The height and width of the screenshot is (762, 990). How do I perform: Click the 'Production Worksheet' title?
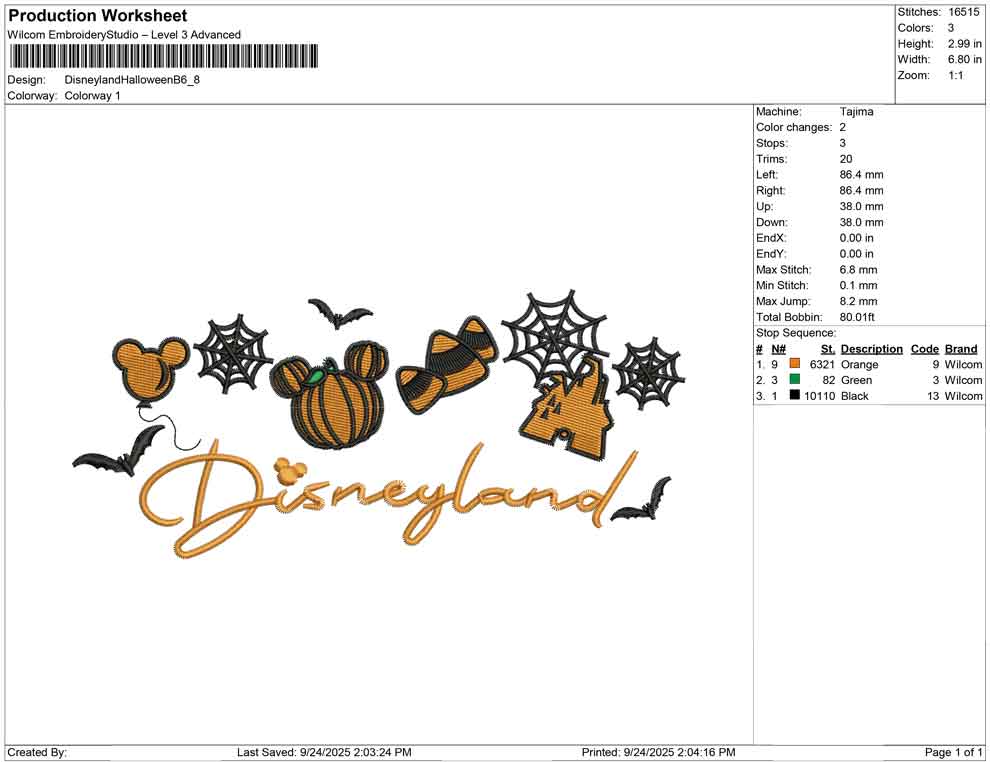(98, 16)
